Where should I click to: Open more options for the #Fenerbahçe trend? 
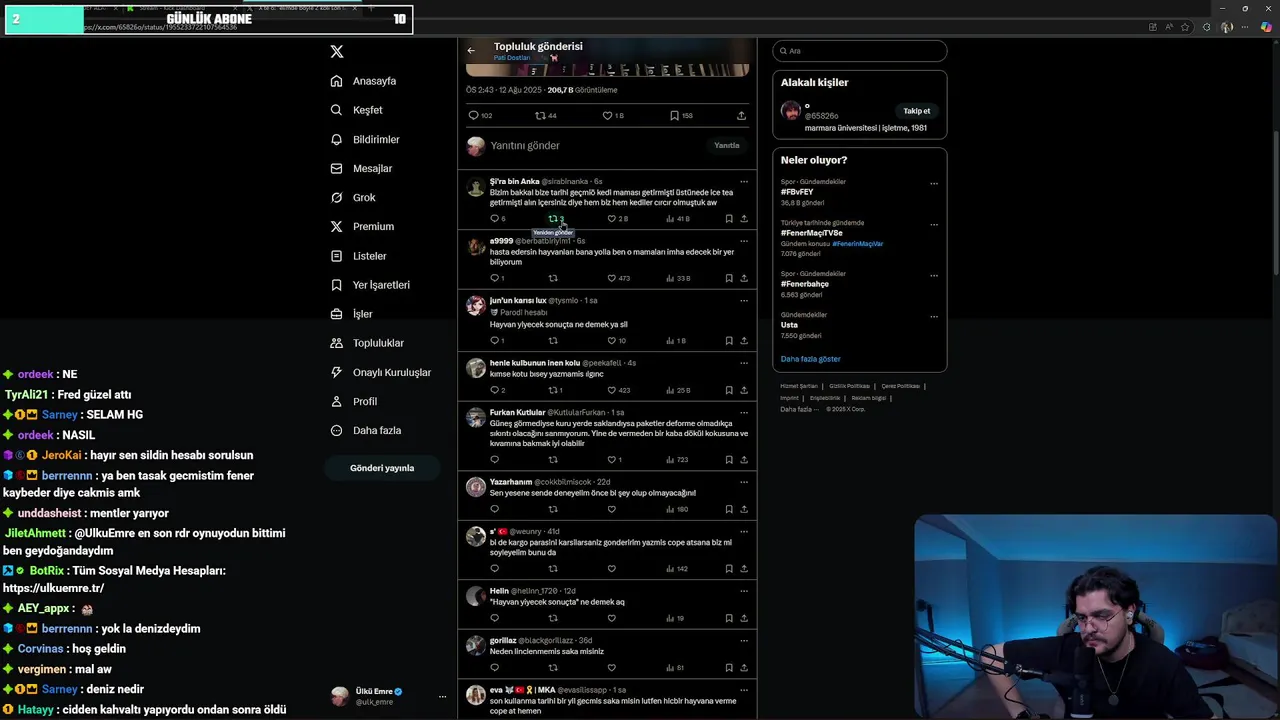[x=934, y=276]
